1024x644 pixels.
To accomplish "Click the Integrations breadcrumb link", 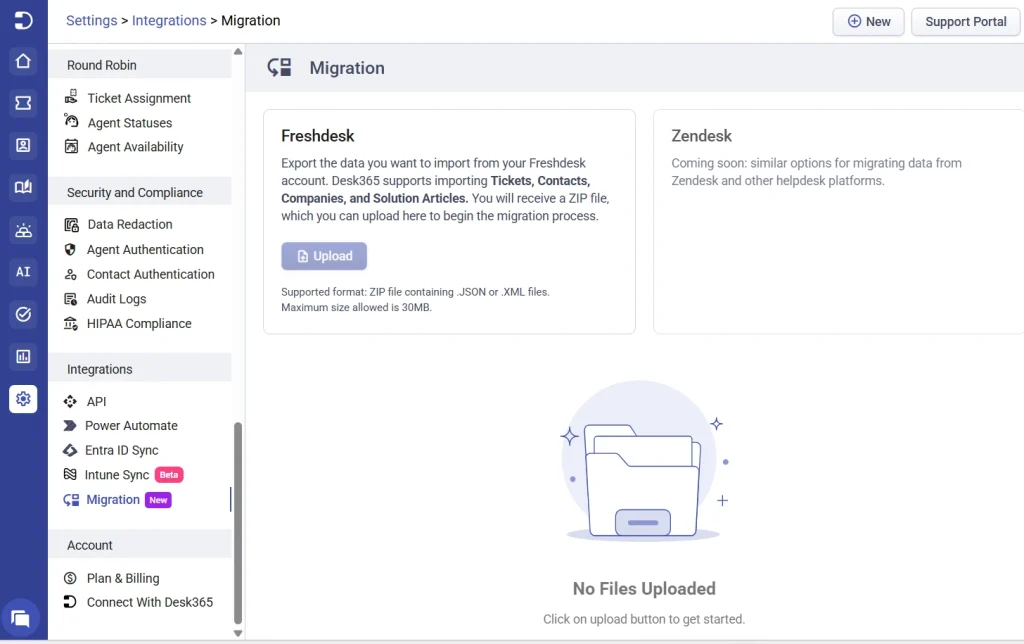I will (169, 20).
